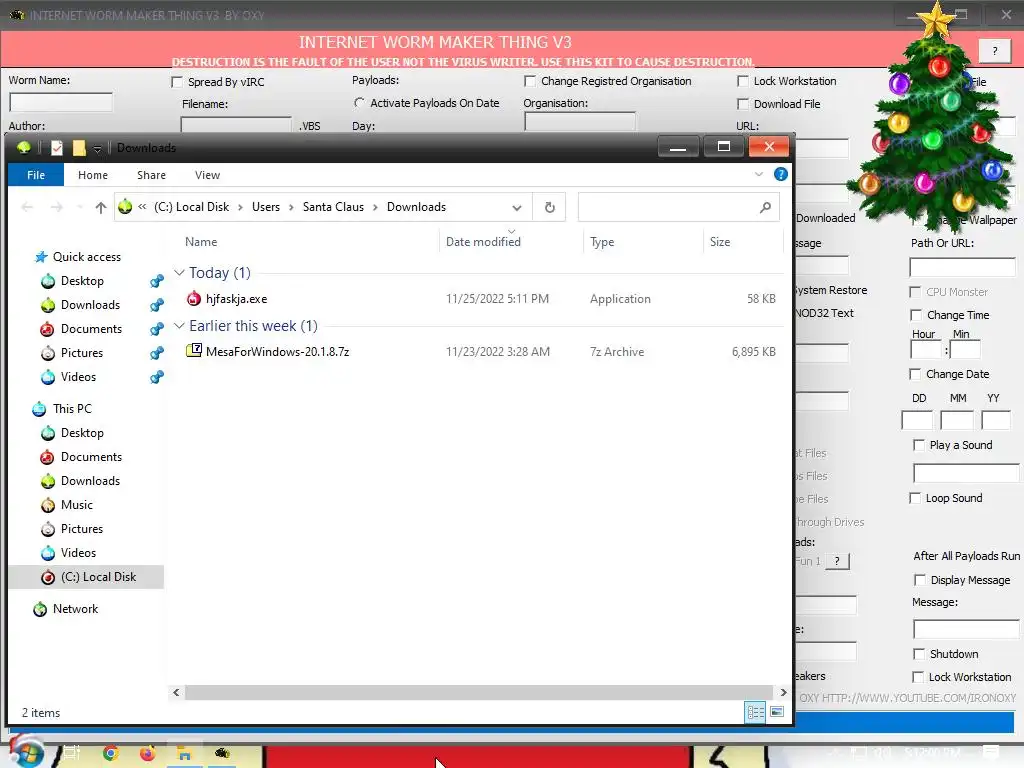Select the MesaForWindows-20.1.8.7z archive icon
The image size is (1024, 768).
[194, 351]
